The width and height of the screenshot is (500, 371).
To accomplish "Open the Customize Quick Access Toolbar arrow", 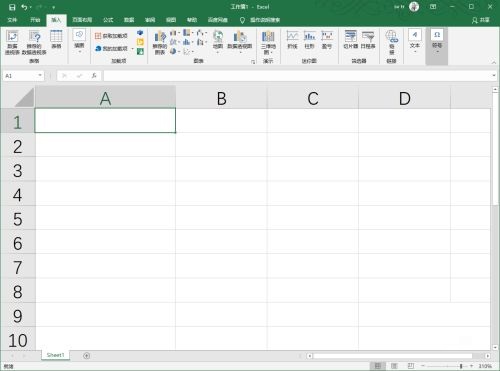I will click(53, 7).
